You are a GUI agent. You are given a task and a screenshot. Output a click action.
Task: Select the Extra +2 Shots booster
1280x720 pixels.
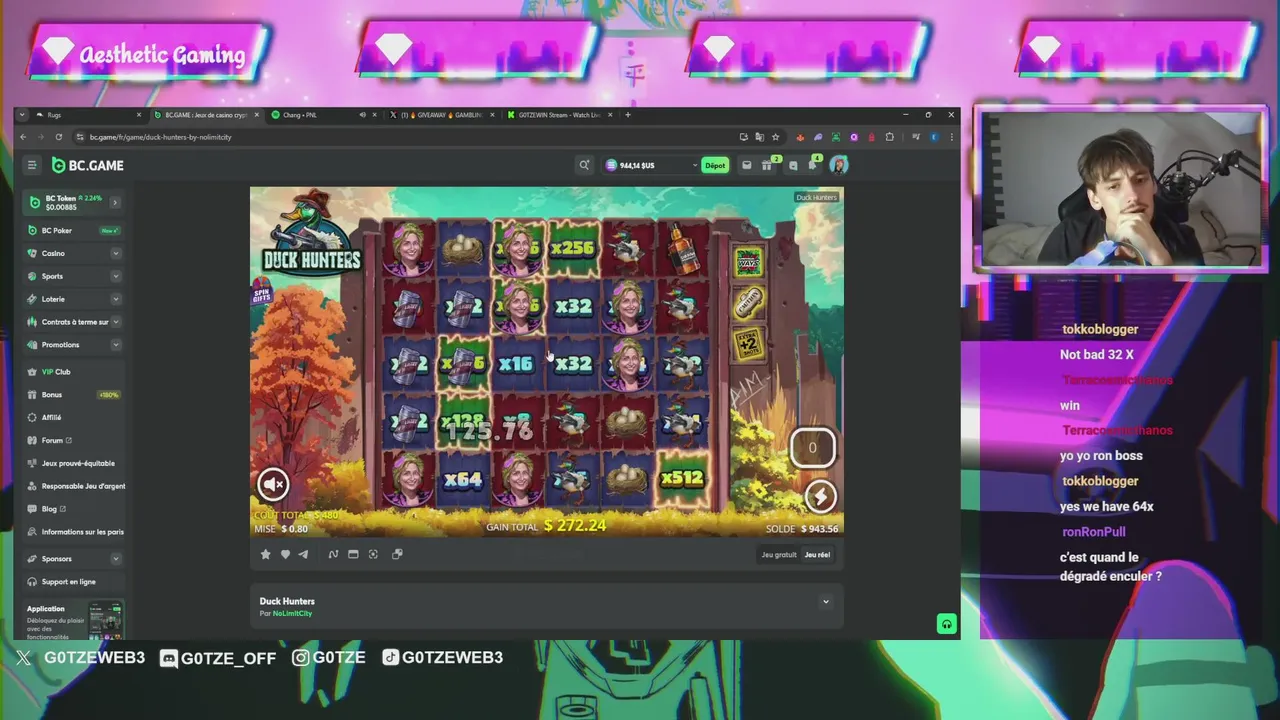pos(749,344)
